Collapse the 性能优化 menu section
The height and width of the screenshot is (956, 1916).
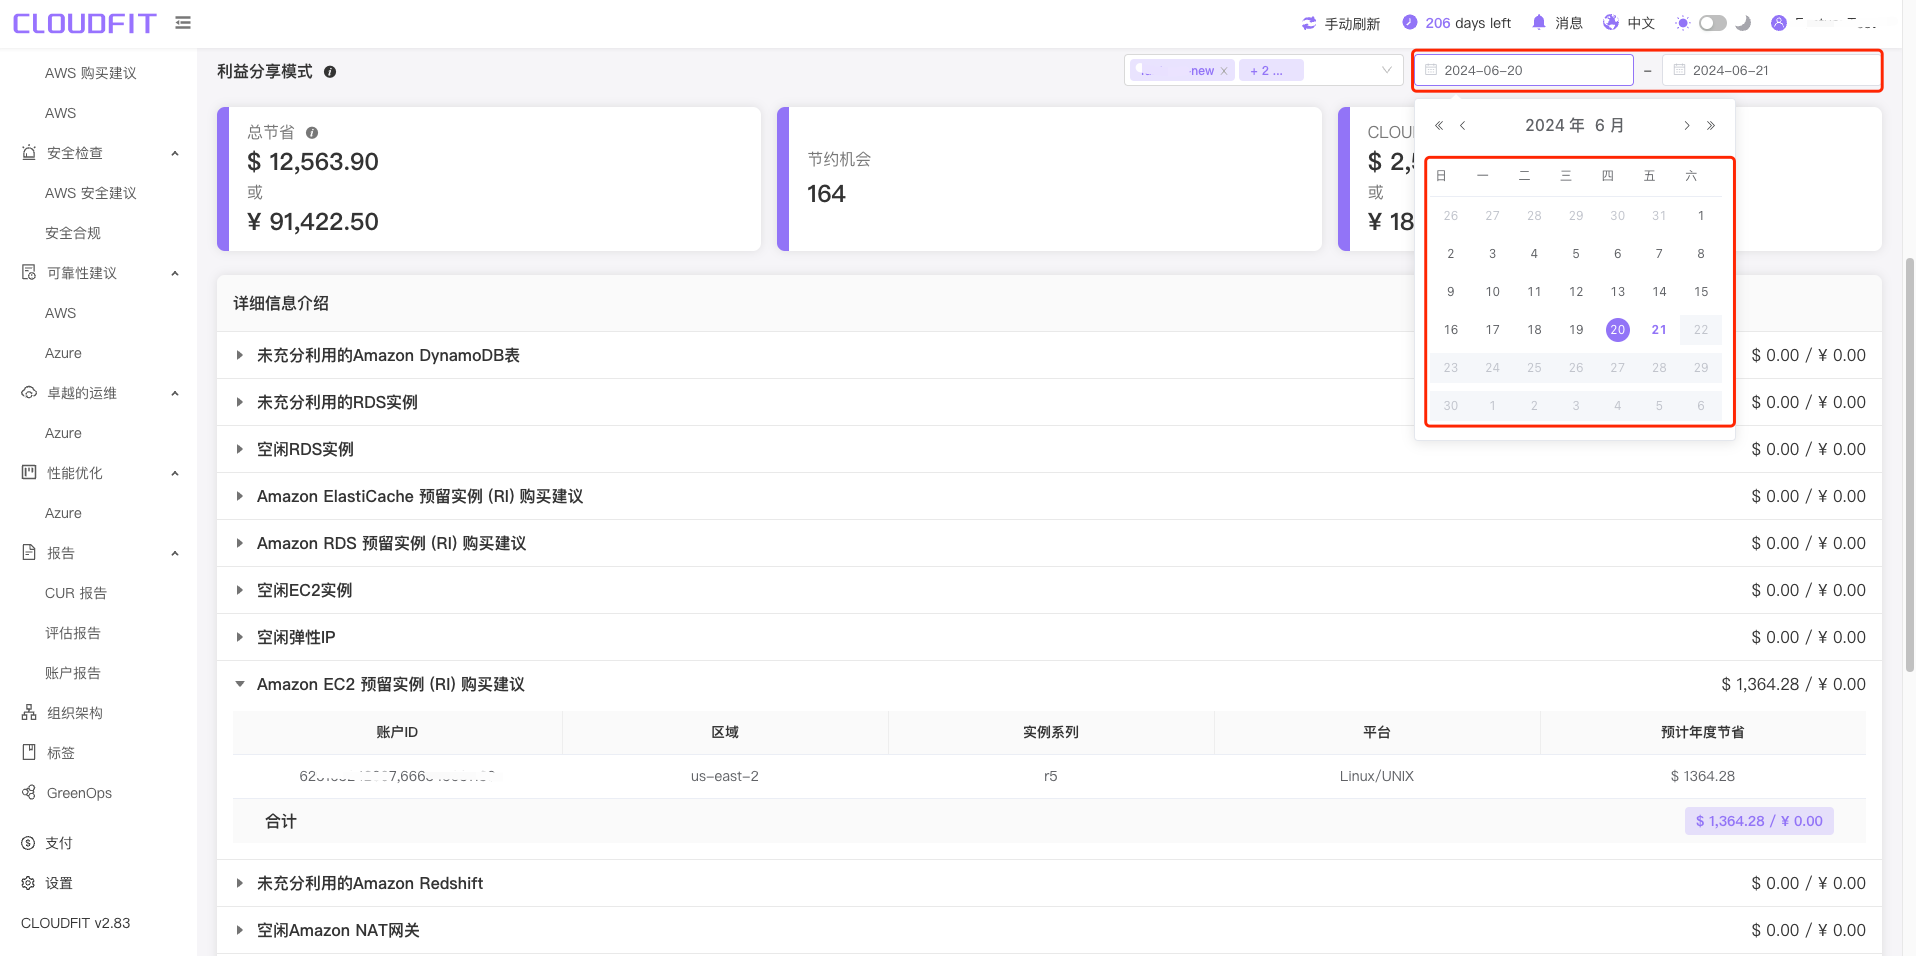175,473
